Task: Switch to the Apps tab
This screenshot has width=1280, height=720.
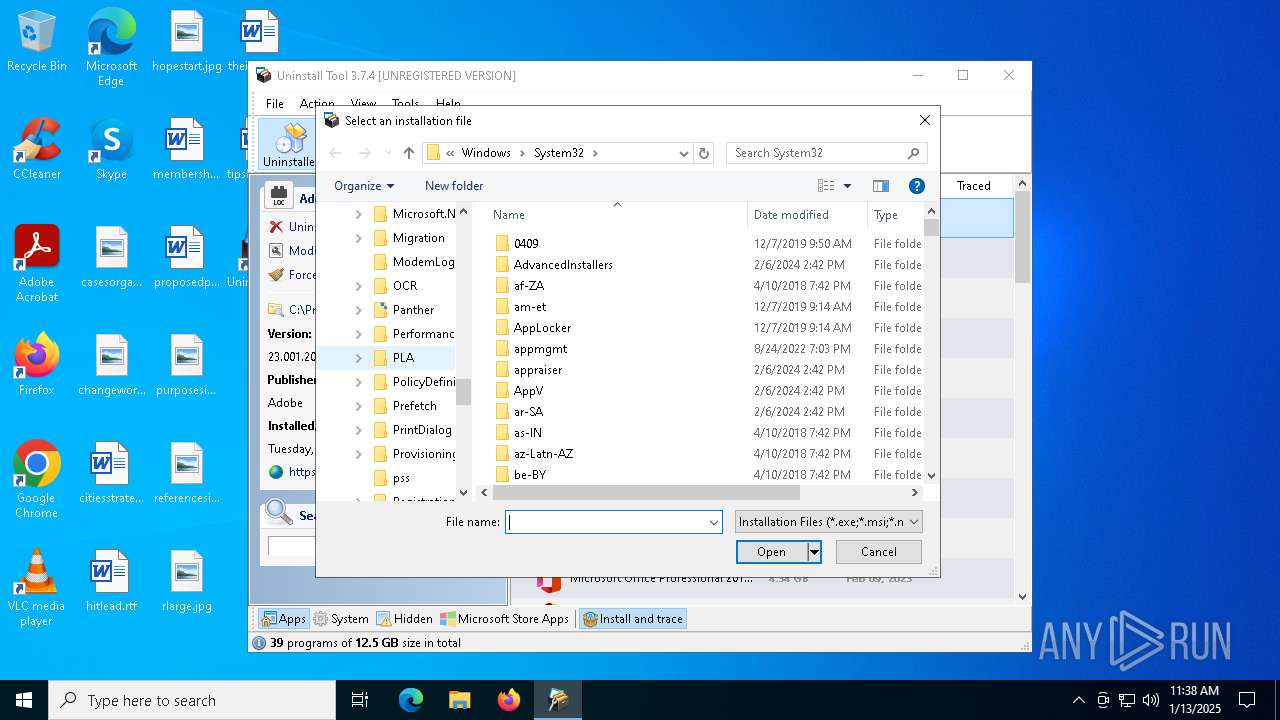Action: pyautogui.click(x=284, y=619)
